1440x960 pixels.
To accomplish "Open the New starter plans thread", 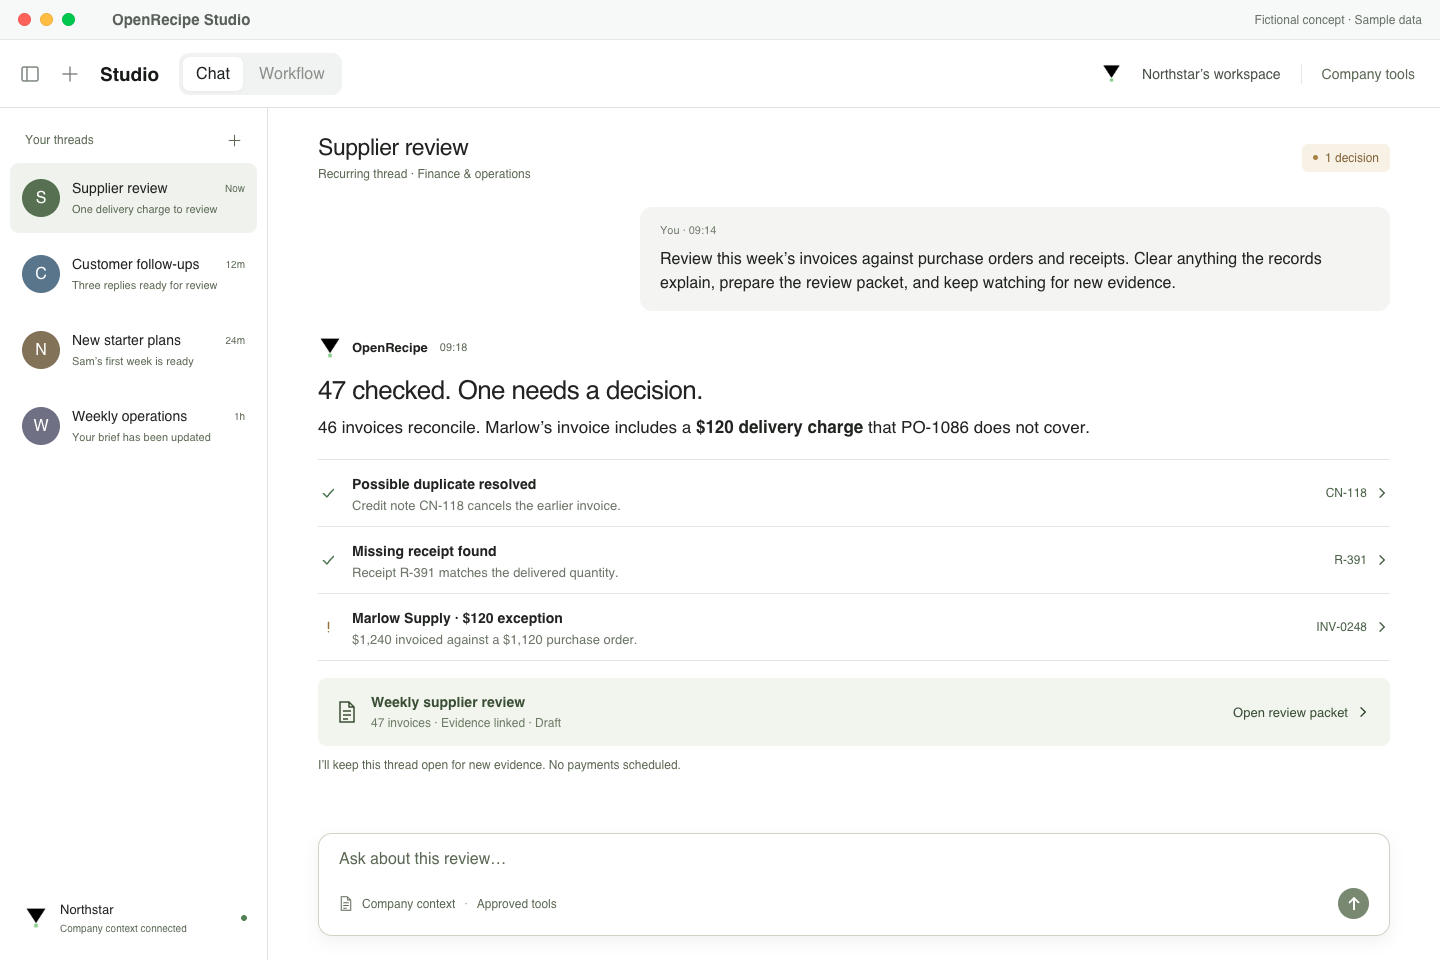I will point(133,350).
